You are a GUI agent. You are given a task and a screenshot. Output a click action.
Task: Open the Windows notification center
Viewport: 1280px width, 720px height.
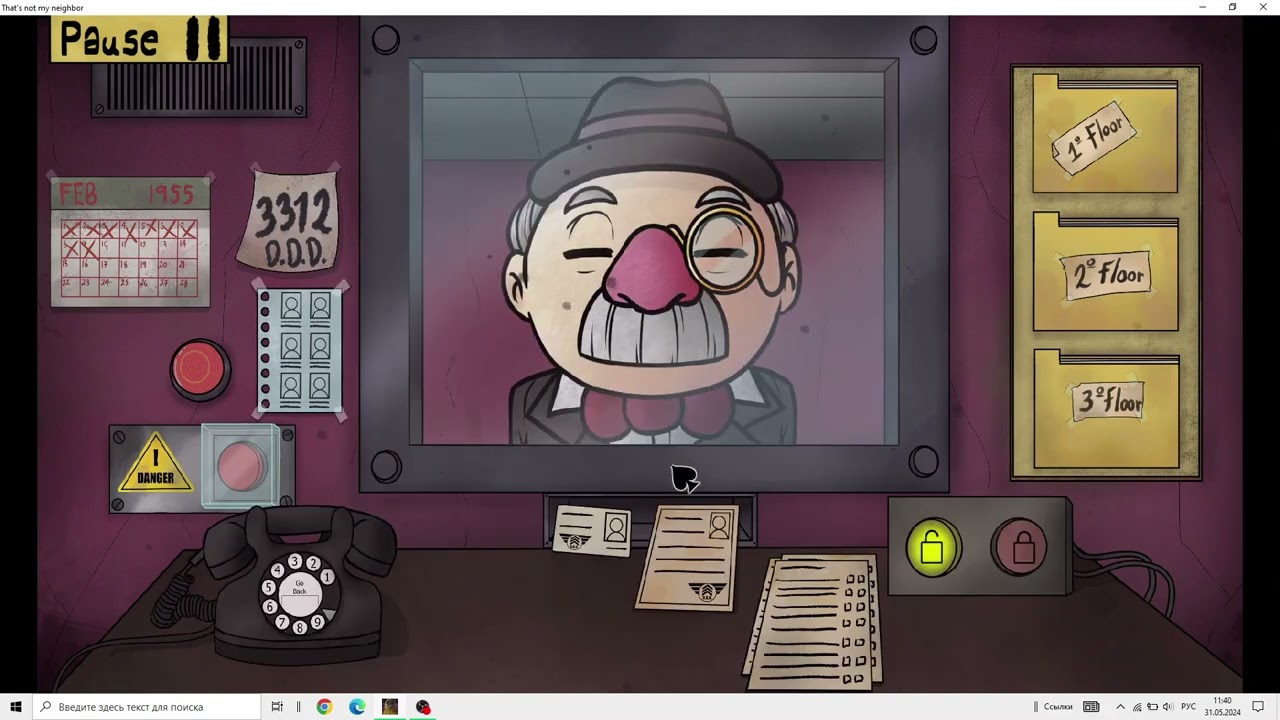(1259, 707)
